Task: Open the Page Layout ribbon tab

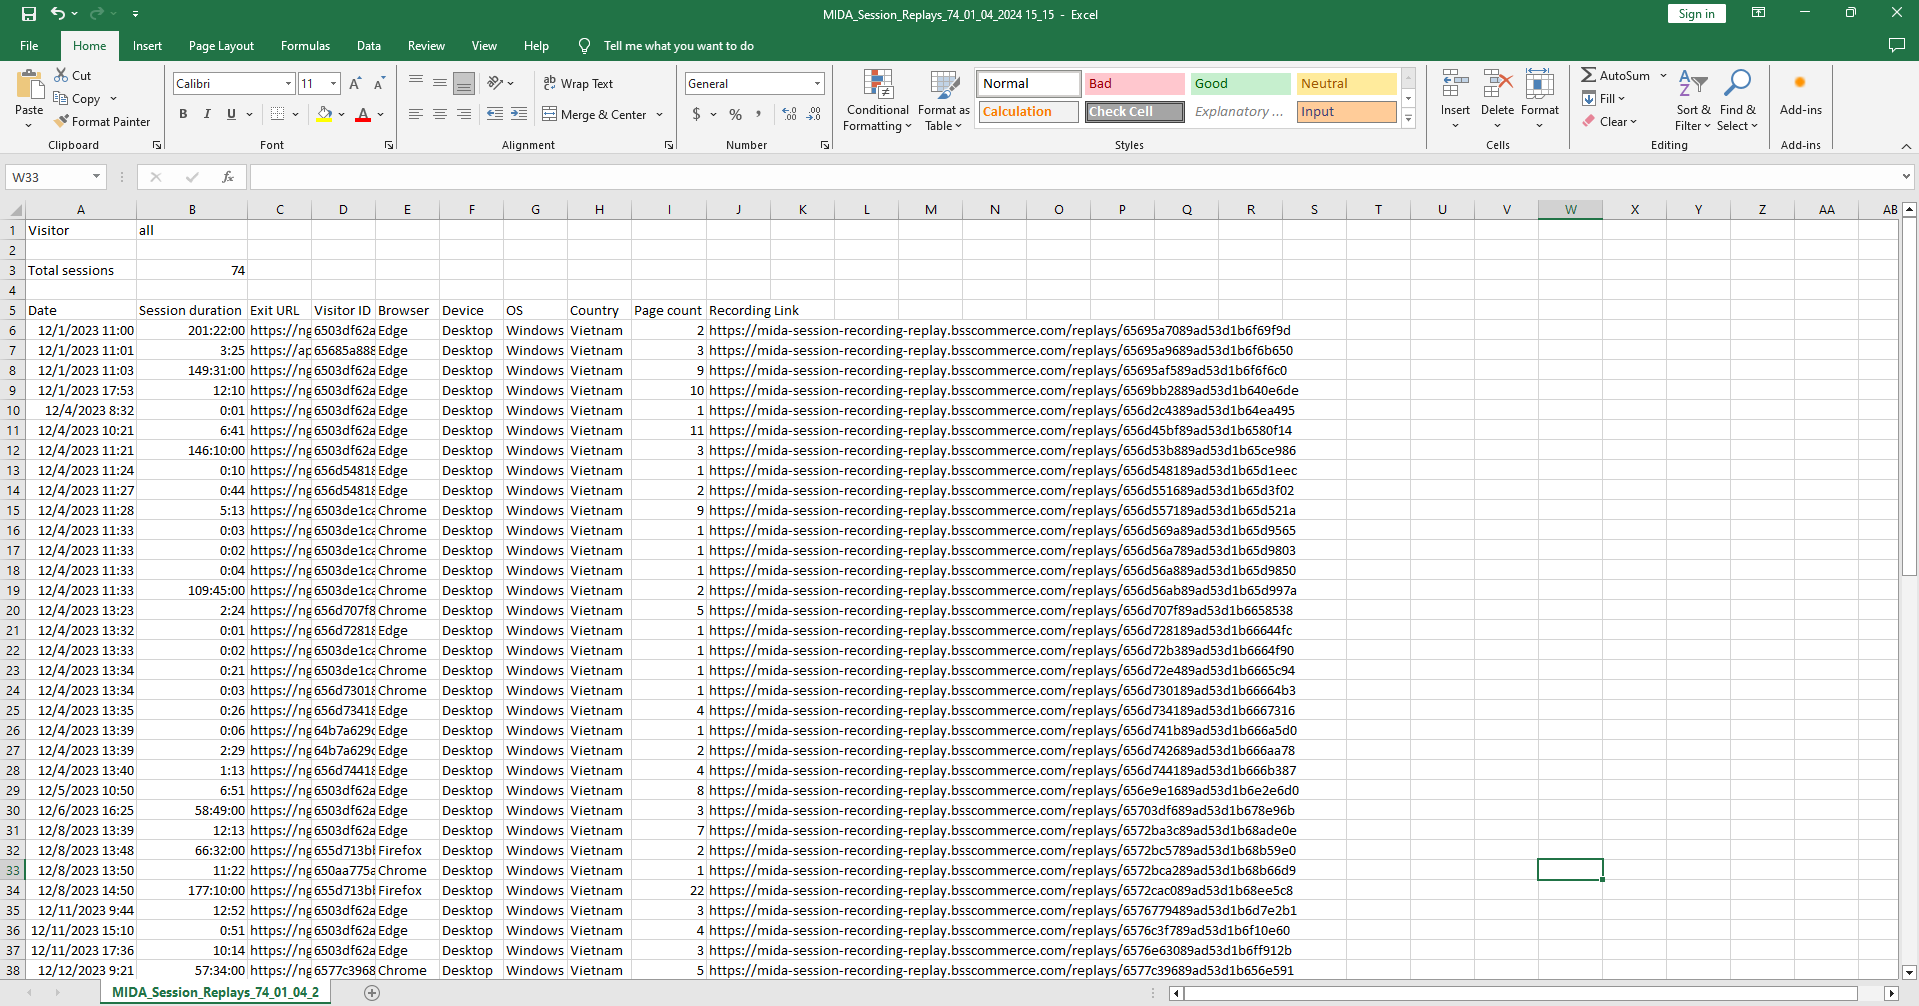Action: [x=221, y=46]
